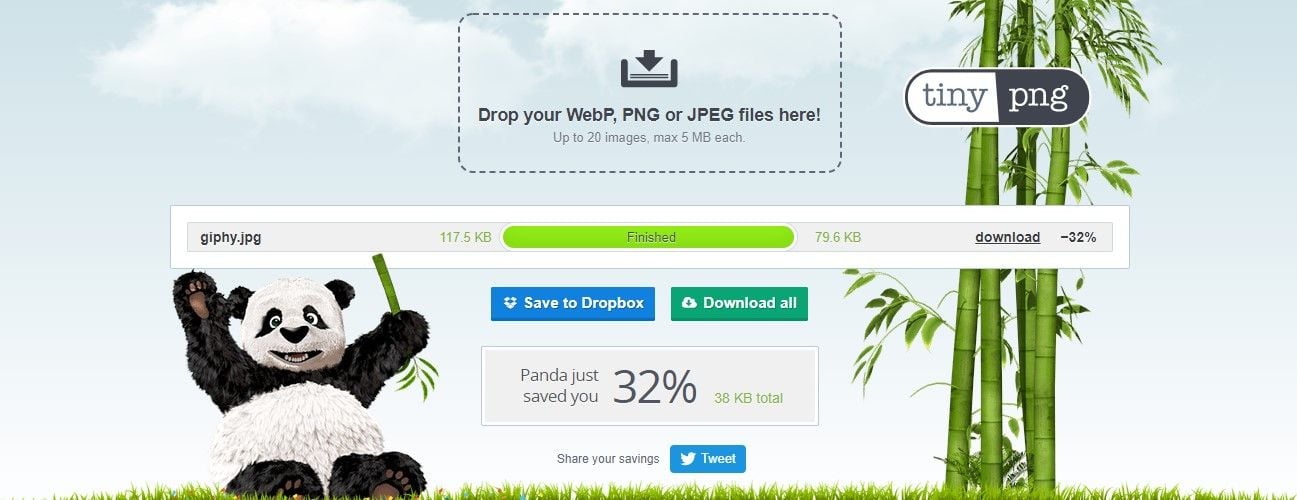Click the 79.6 KB compressed size label
This screenshot has width=1297, height=500.
(837, 238)
